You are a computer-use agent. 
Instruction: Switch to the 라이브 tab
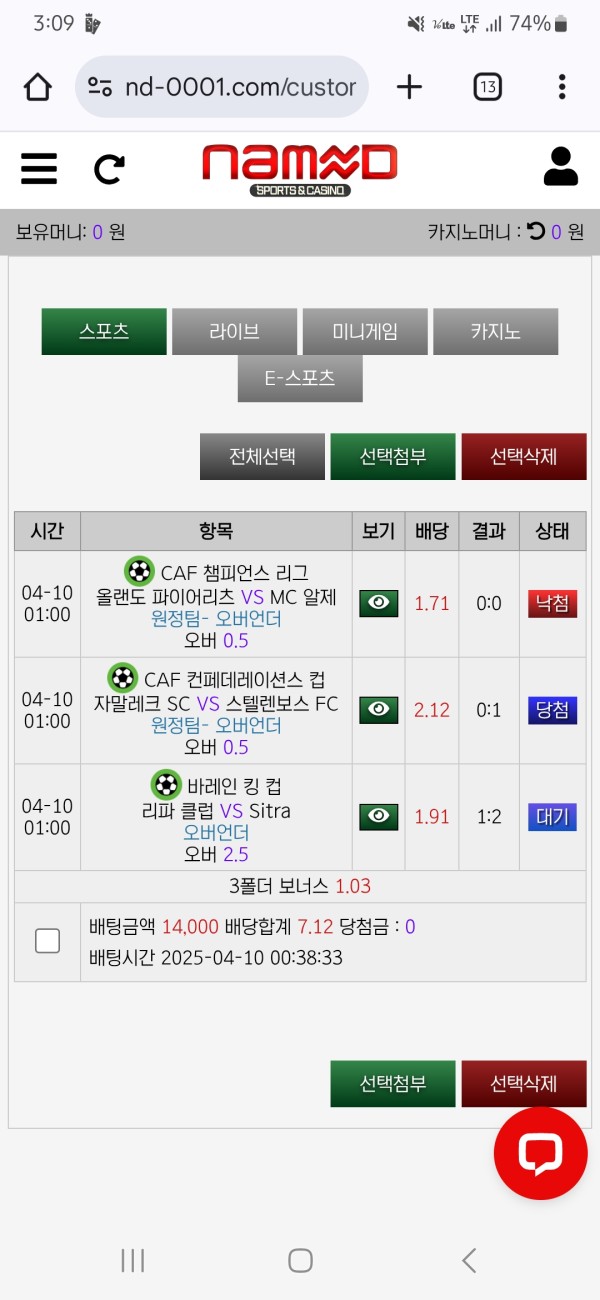click(x=234, y=332)
